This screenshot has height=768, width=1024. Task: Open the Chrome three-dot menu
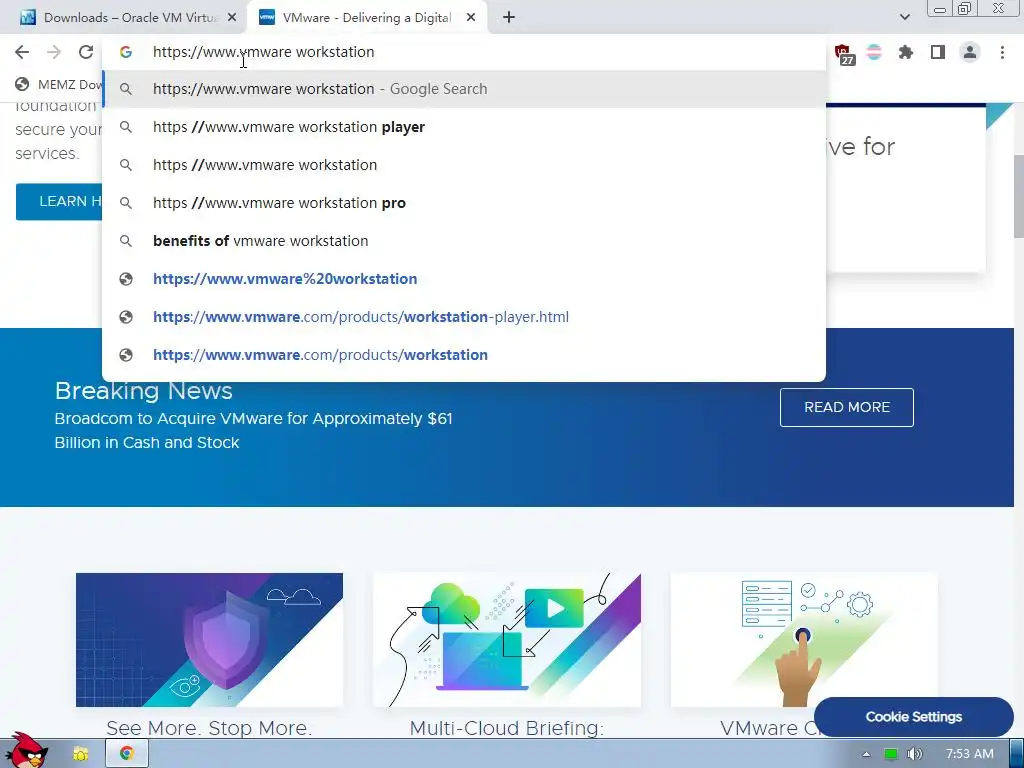[1002, 52]
